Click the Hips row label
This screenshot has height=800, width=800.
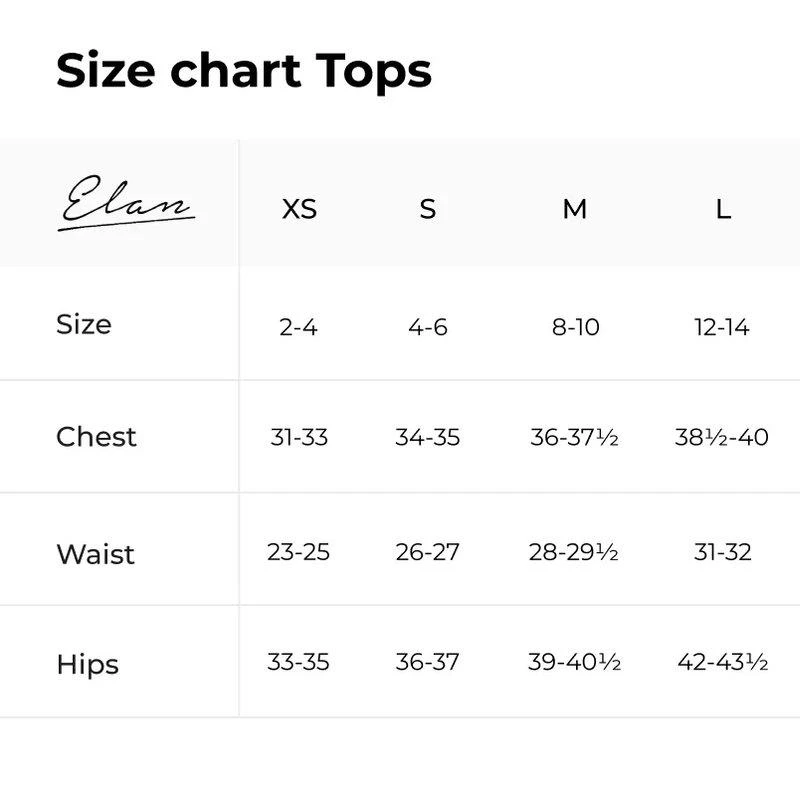click(87, 665)
